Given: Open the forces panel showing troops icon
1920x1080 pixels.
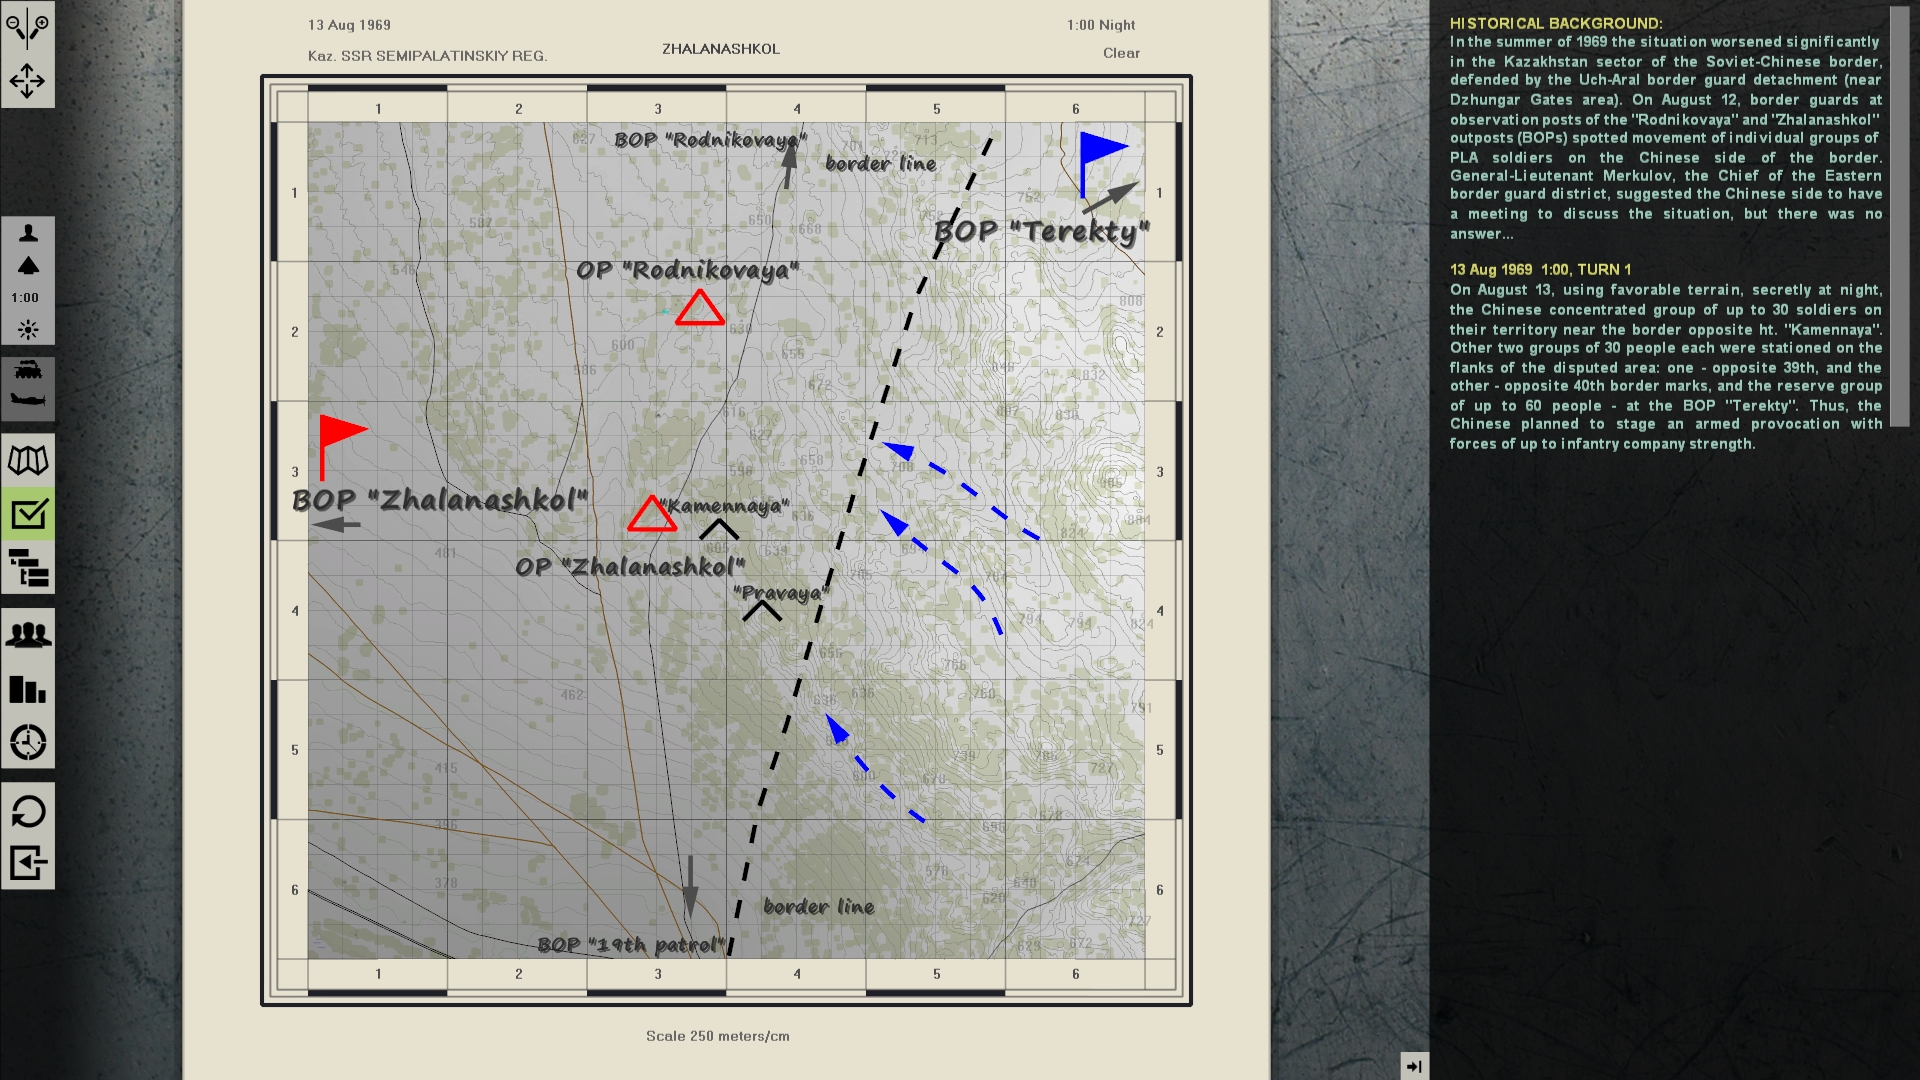Looking at the screenshot, I should (x=27, y=633).
